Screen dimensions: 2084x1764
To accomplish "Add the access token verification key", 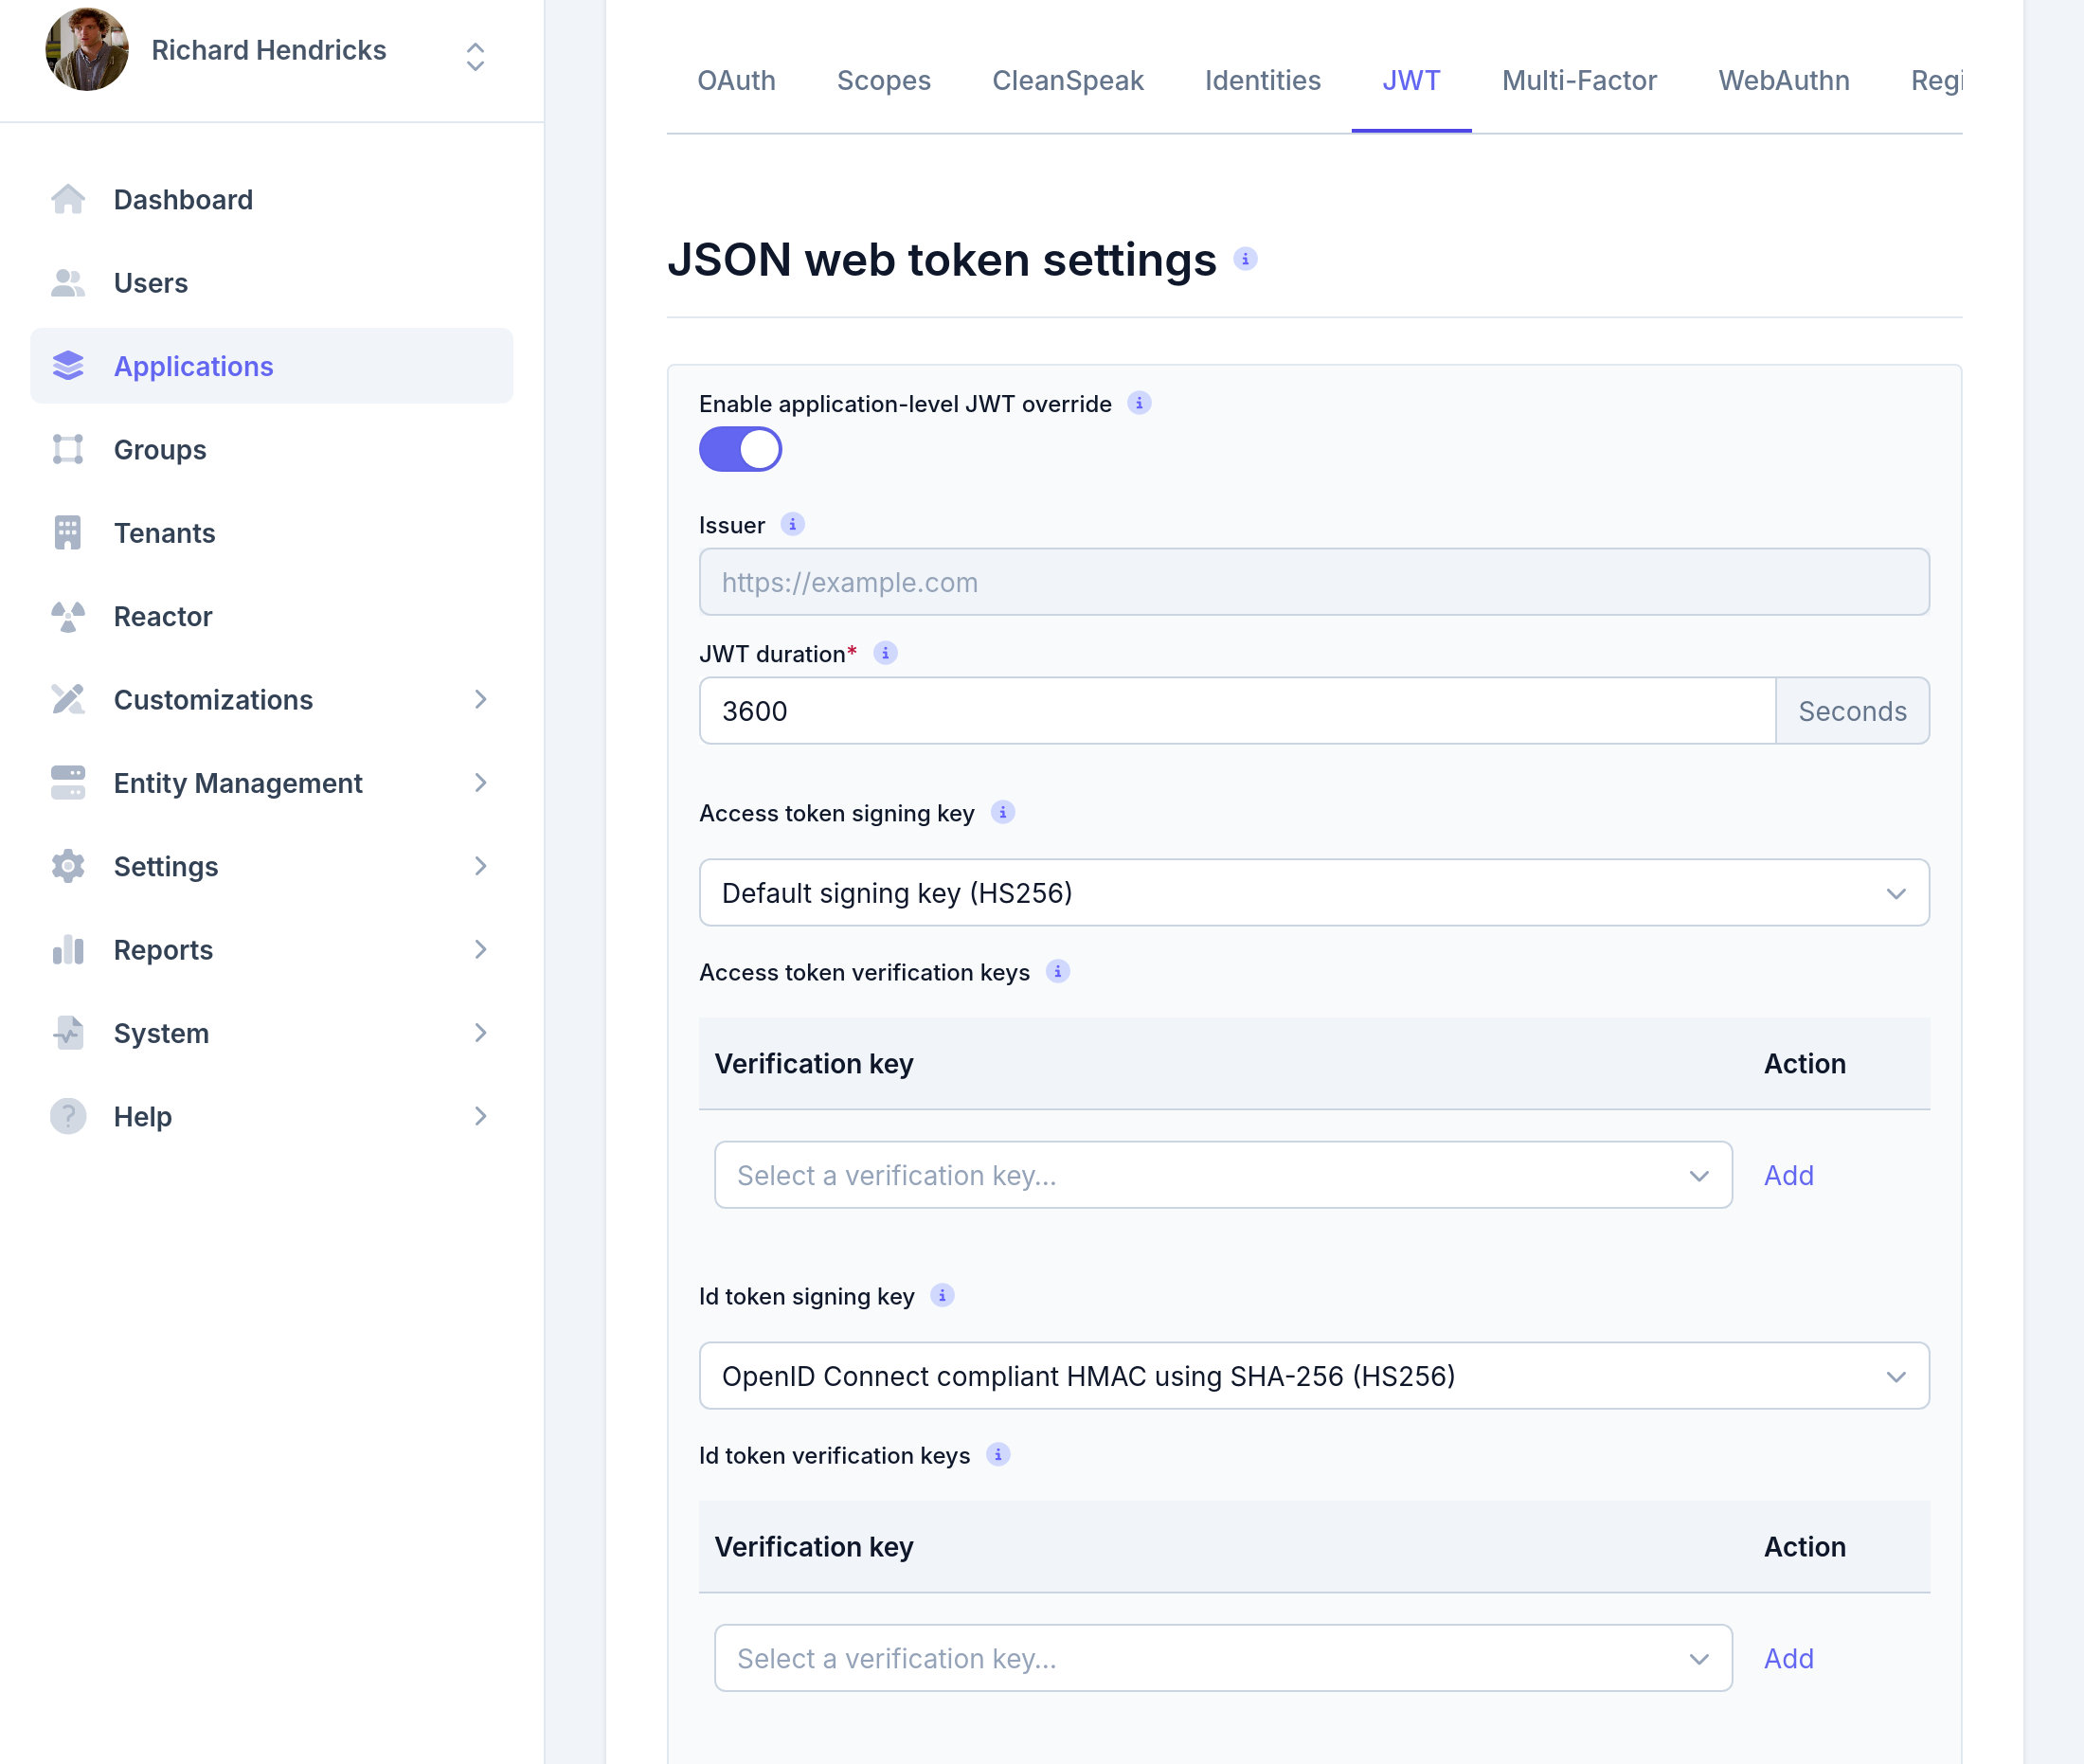I will click(1789, 1175).
